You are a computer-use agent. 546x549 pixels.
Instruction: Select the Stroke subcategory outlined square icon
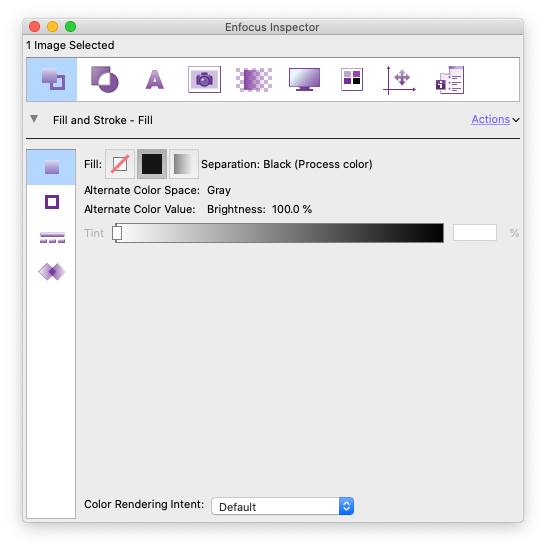52,202
